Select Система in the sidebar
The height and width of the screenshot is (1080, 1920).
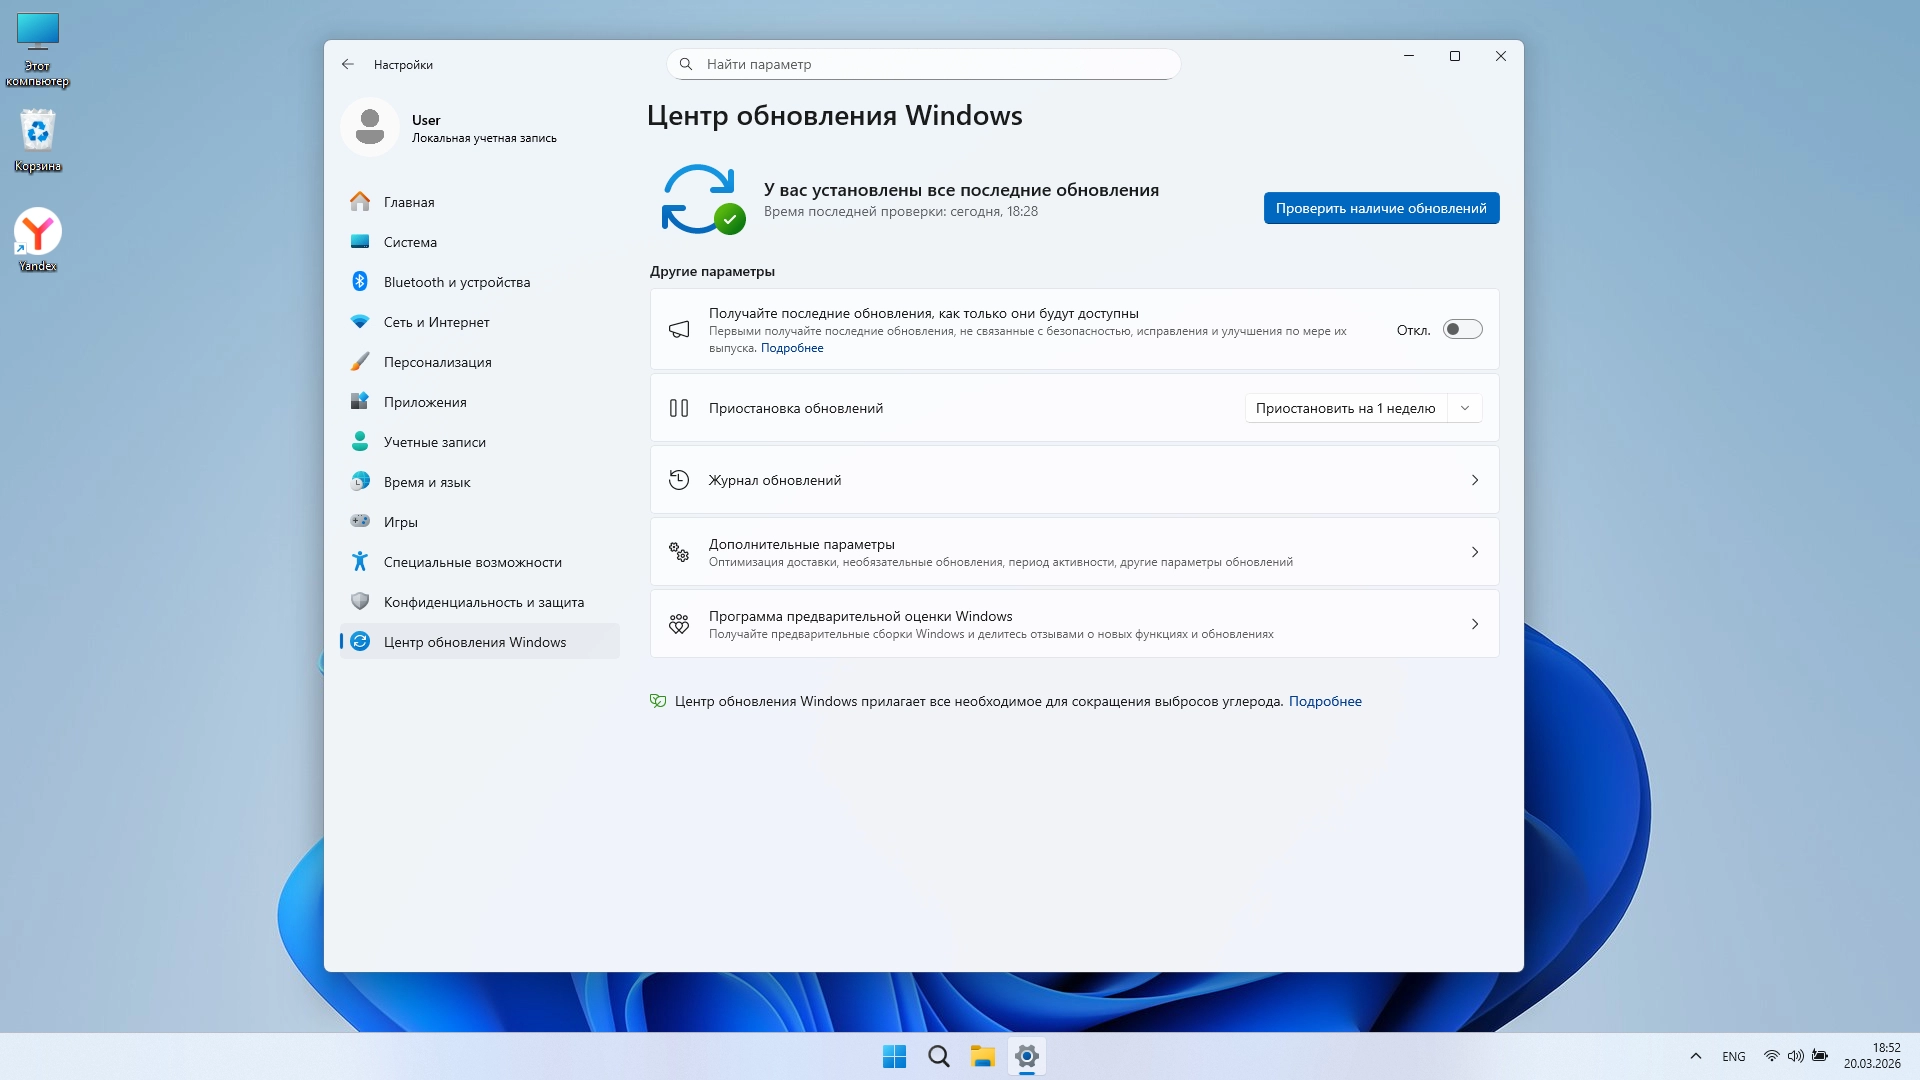(x=410, y=242)
